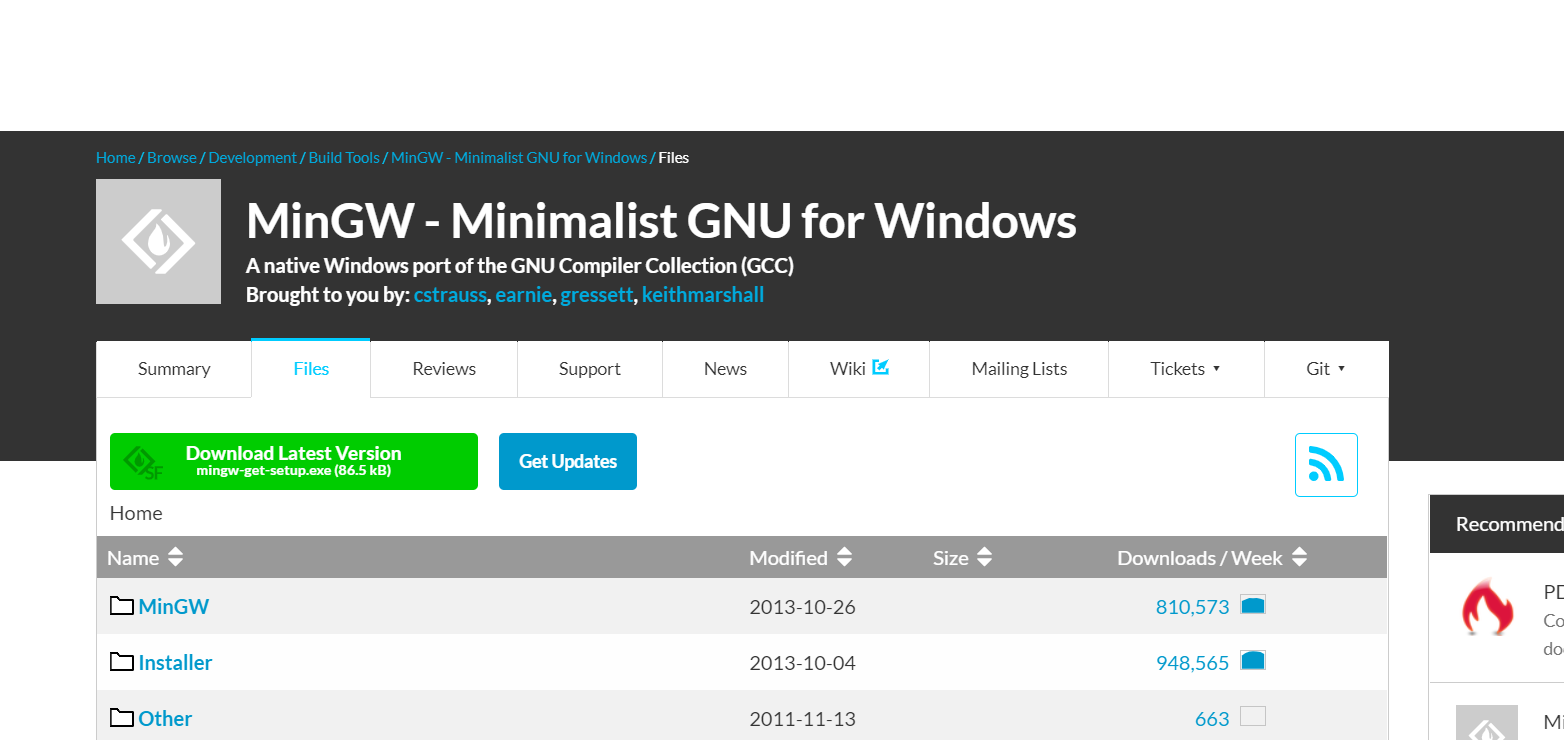
Task: Click the Home path label above file list
Action: [136, 513]
